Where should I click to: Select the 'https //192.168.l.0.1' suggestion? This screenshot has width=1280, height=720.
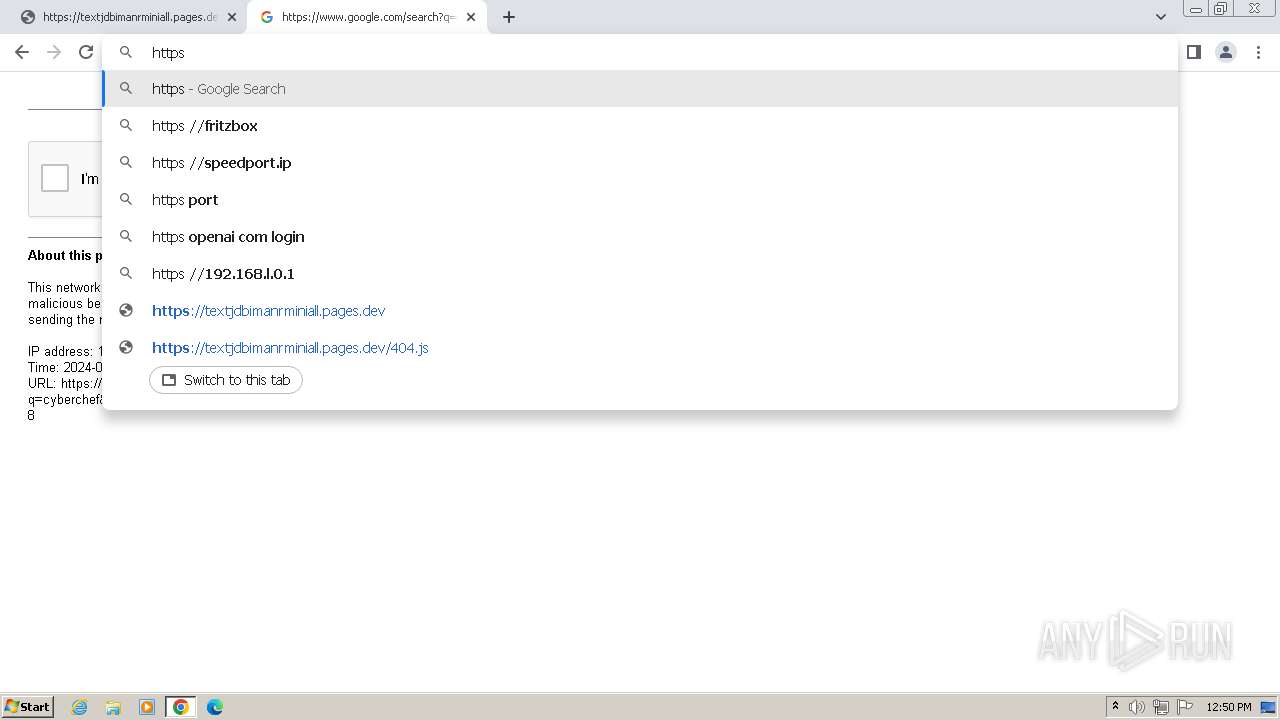640,274
